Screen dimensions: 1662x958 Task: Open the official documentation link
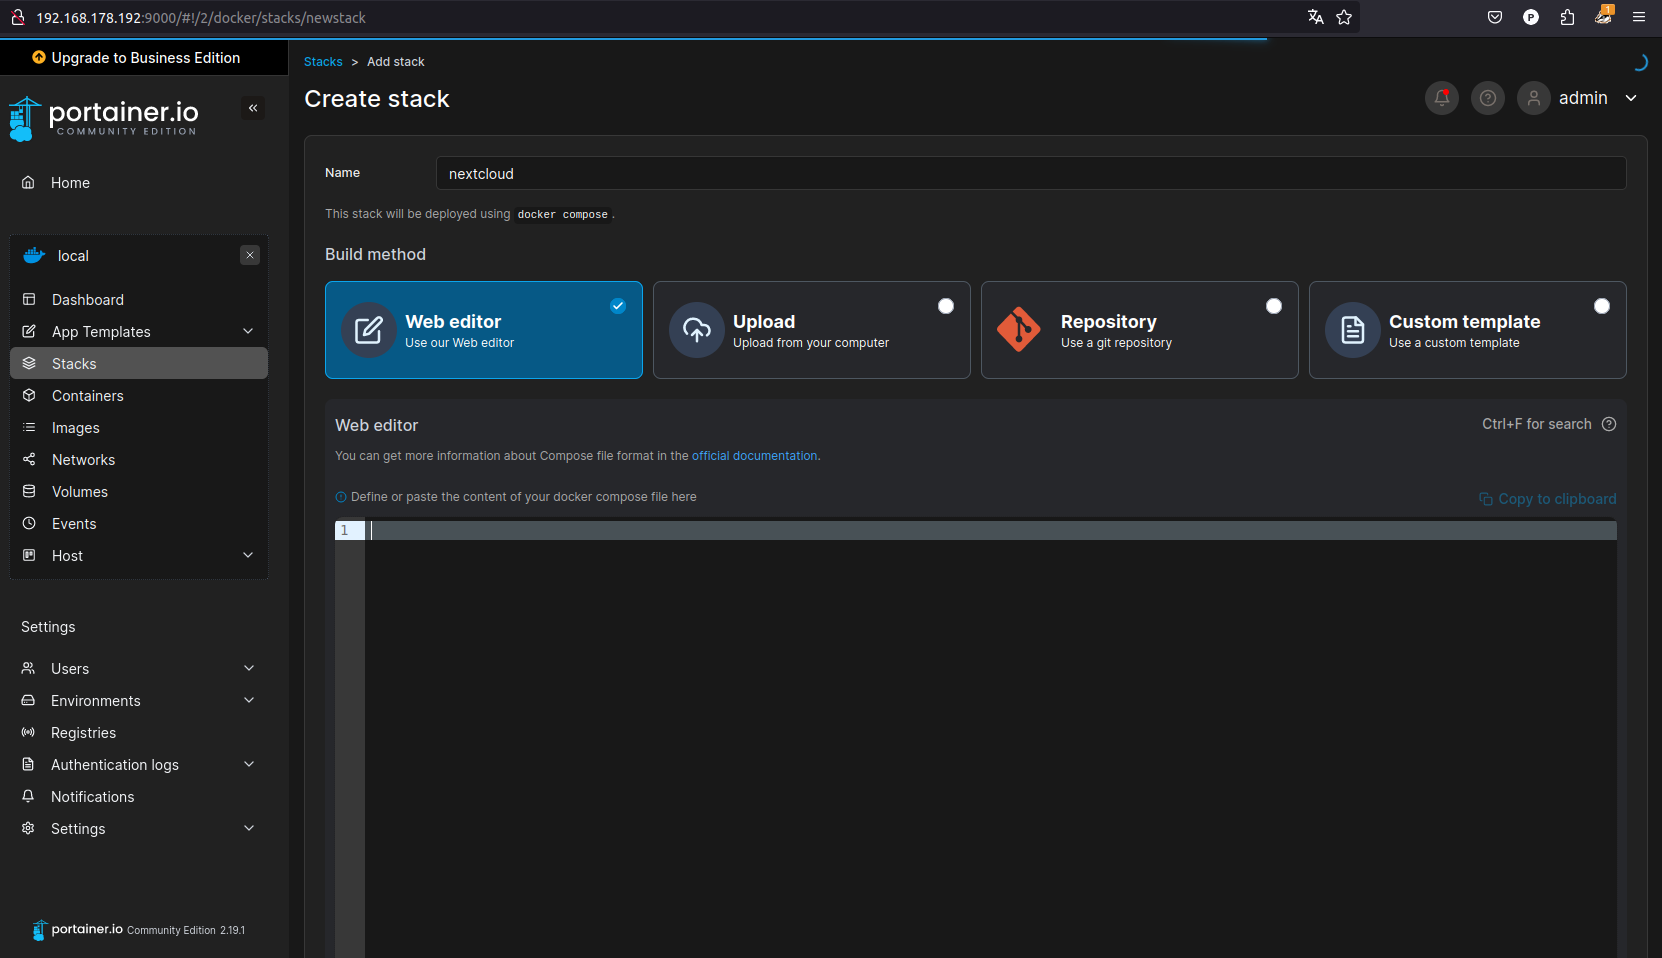(x=754, y=456)
